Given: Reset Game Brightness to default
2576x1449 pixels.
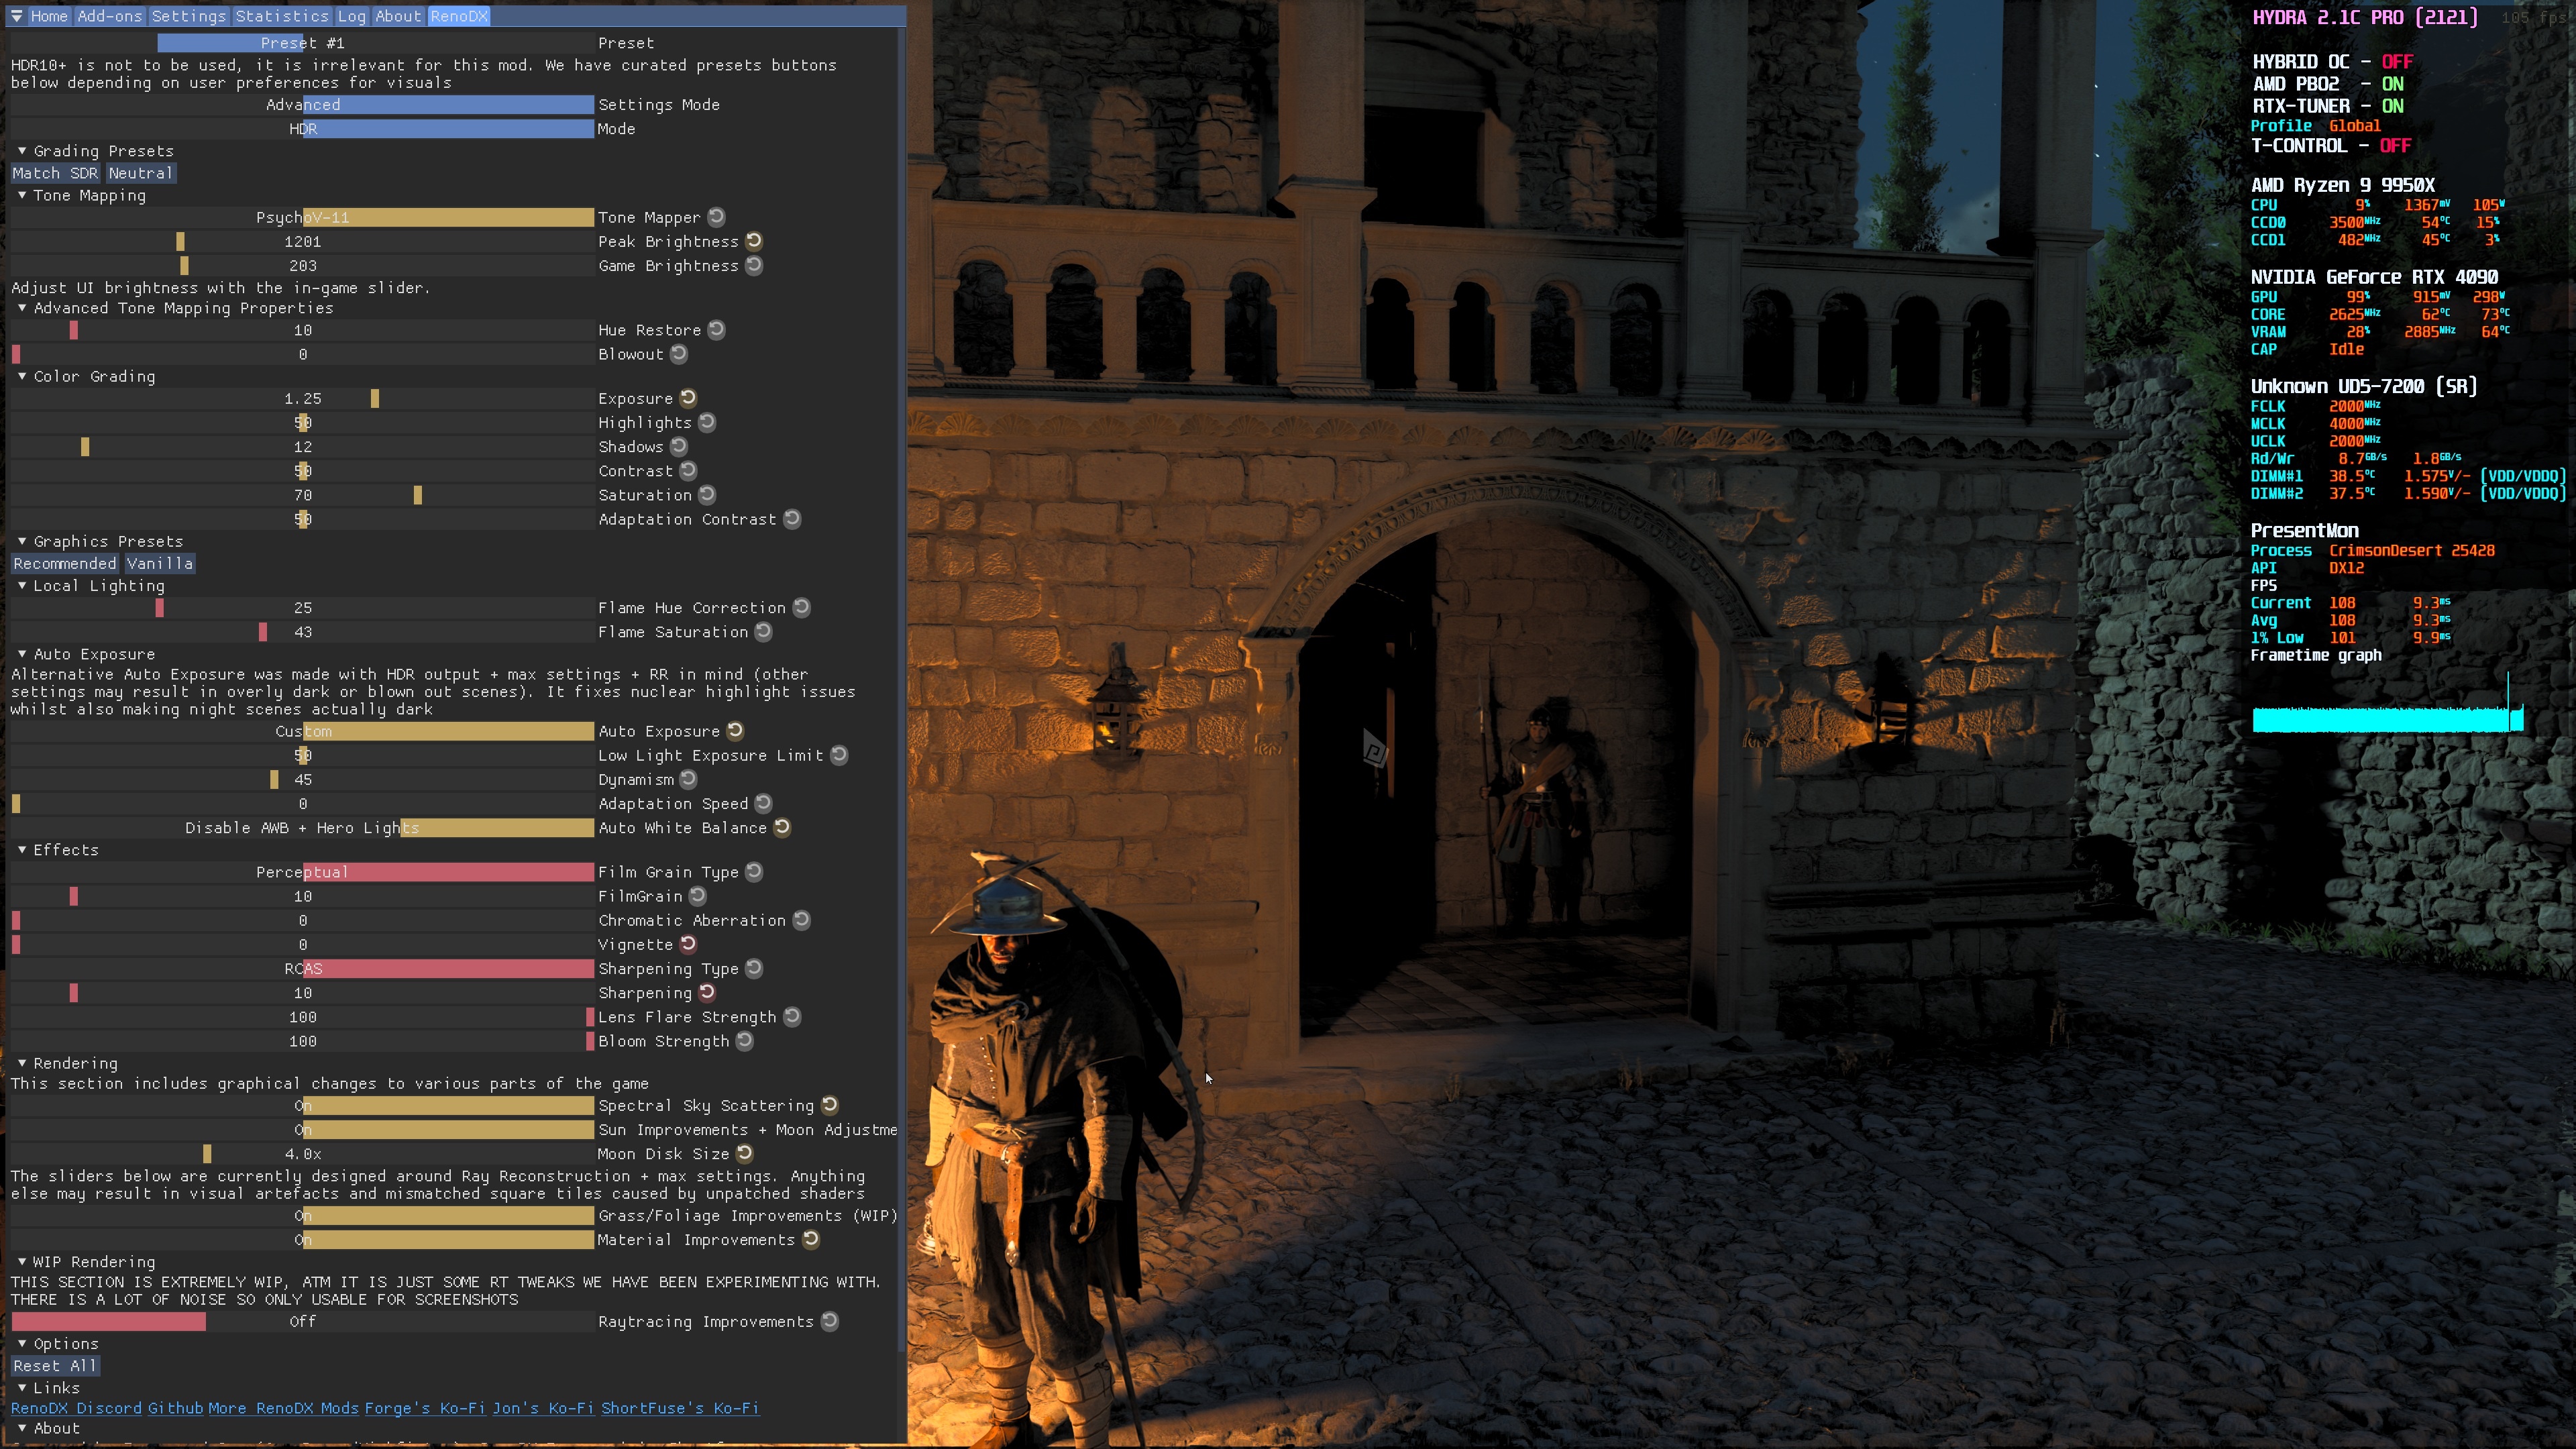Looking at the screenshot, I should tap(754, 265).
